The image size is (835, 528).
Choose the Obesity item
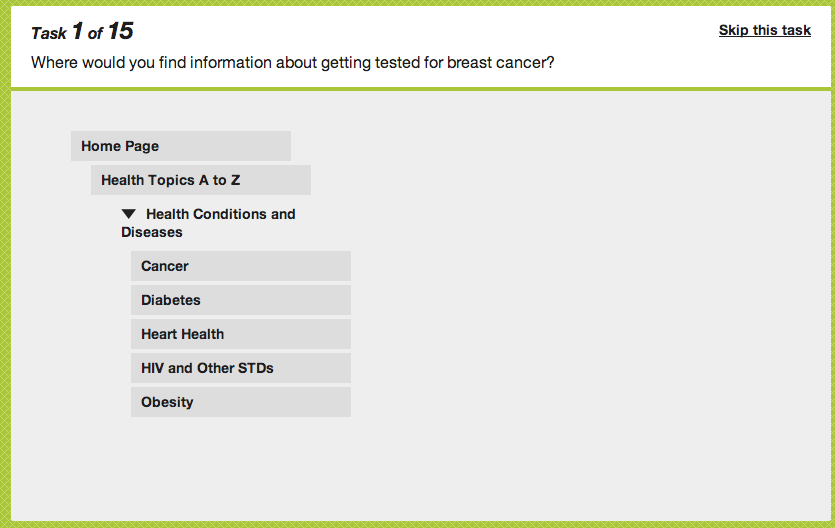240,402
